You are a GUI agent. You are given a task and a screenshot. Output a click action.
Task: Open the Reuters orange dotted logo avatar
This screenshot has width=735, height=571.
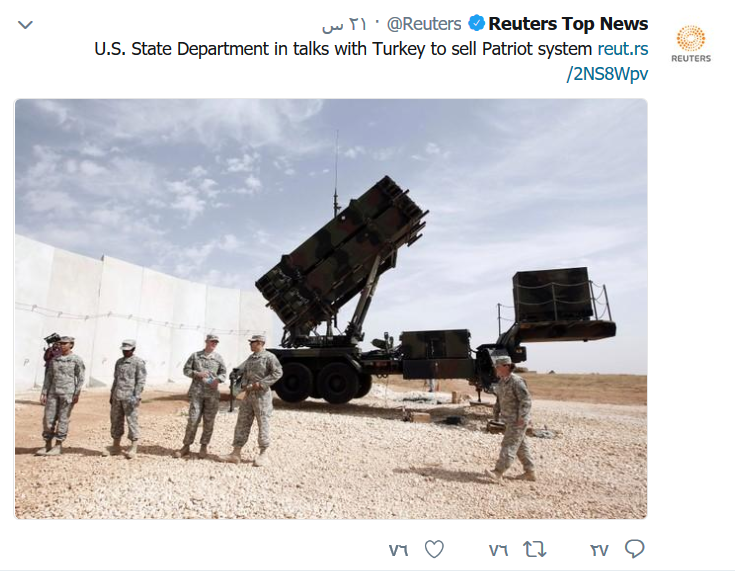click(691, 38)
